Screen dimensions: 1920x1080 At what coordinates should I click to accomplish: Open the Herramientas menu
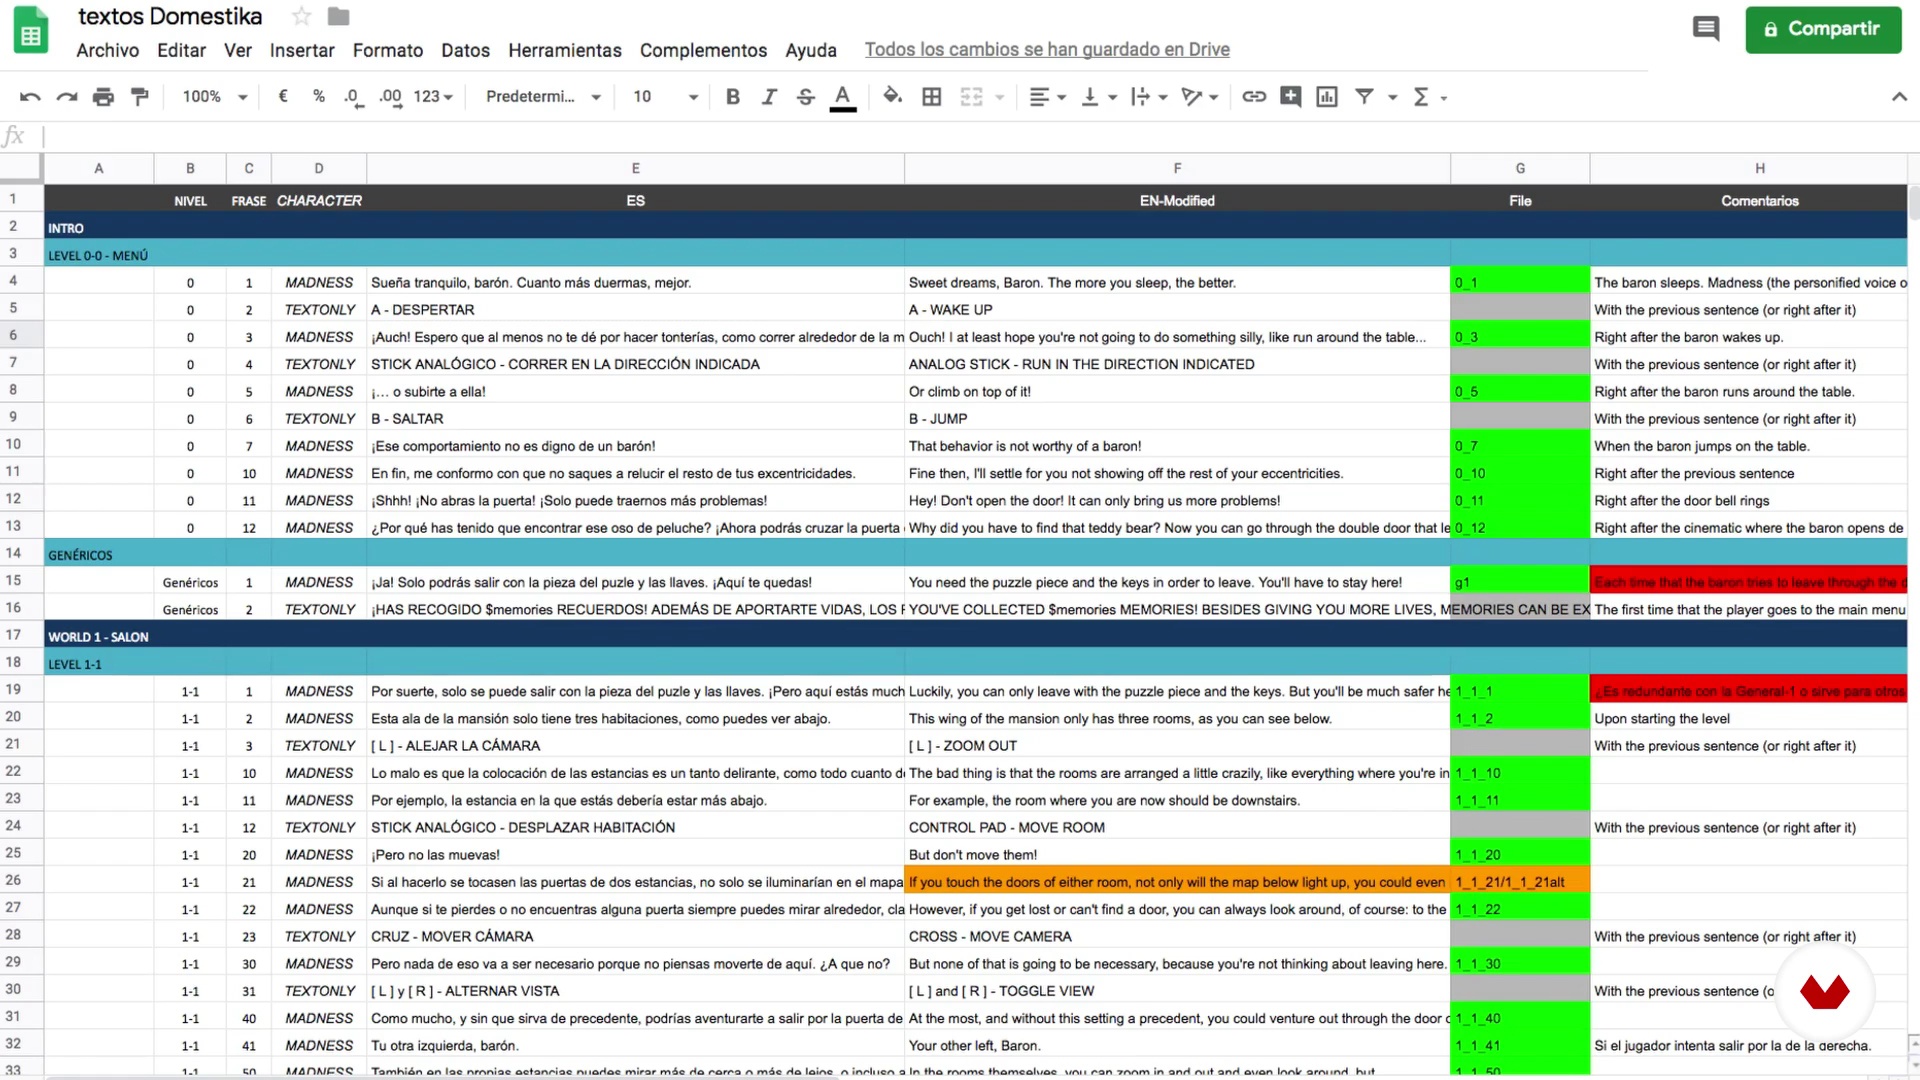565,50
